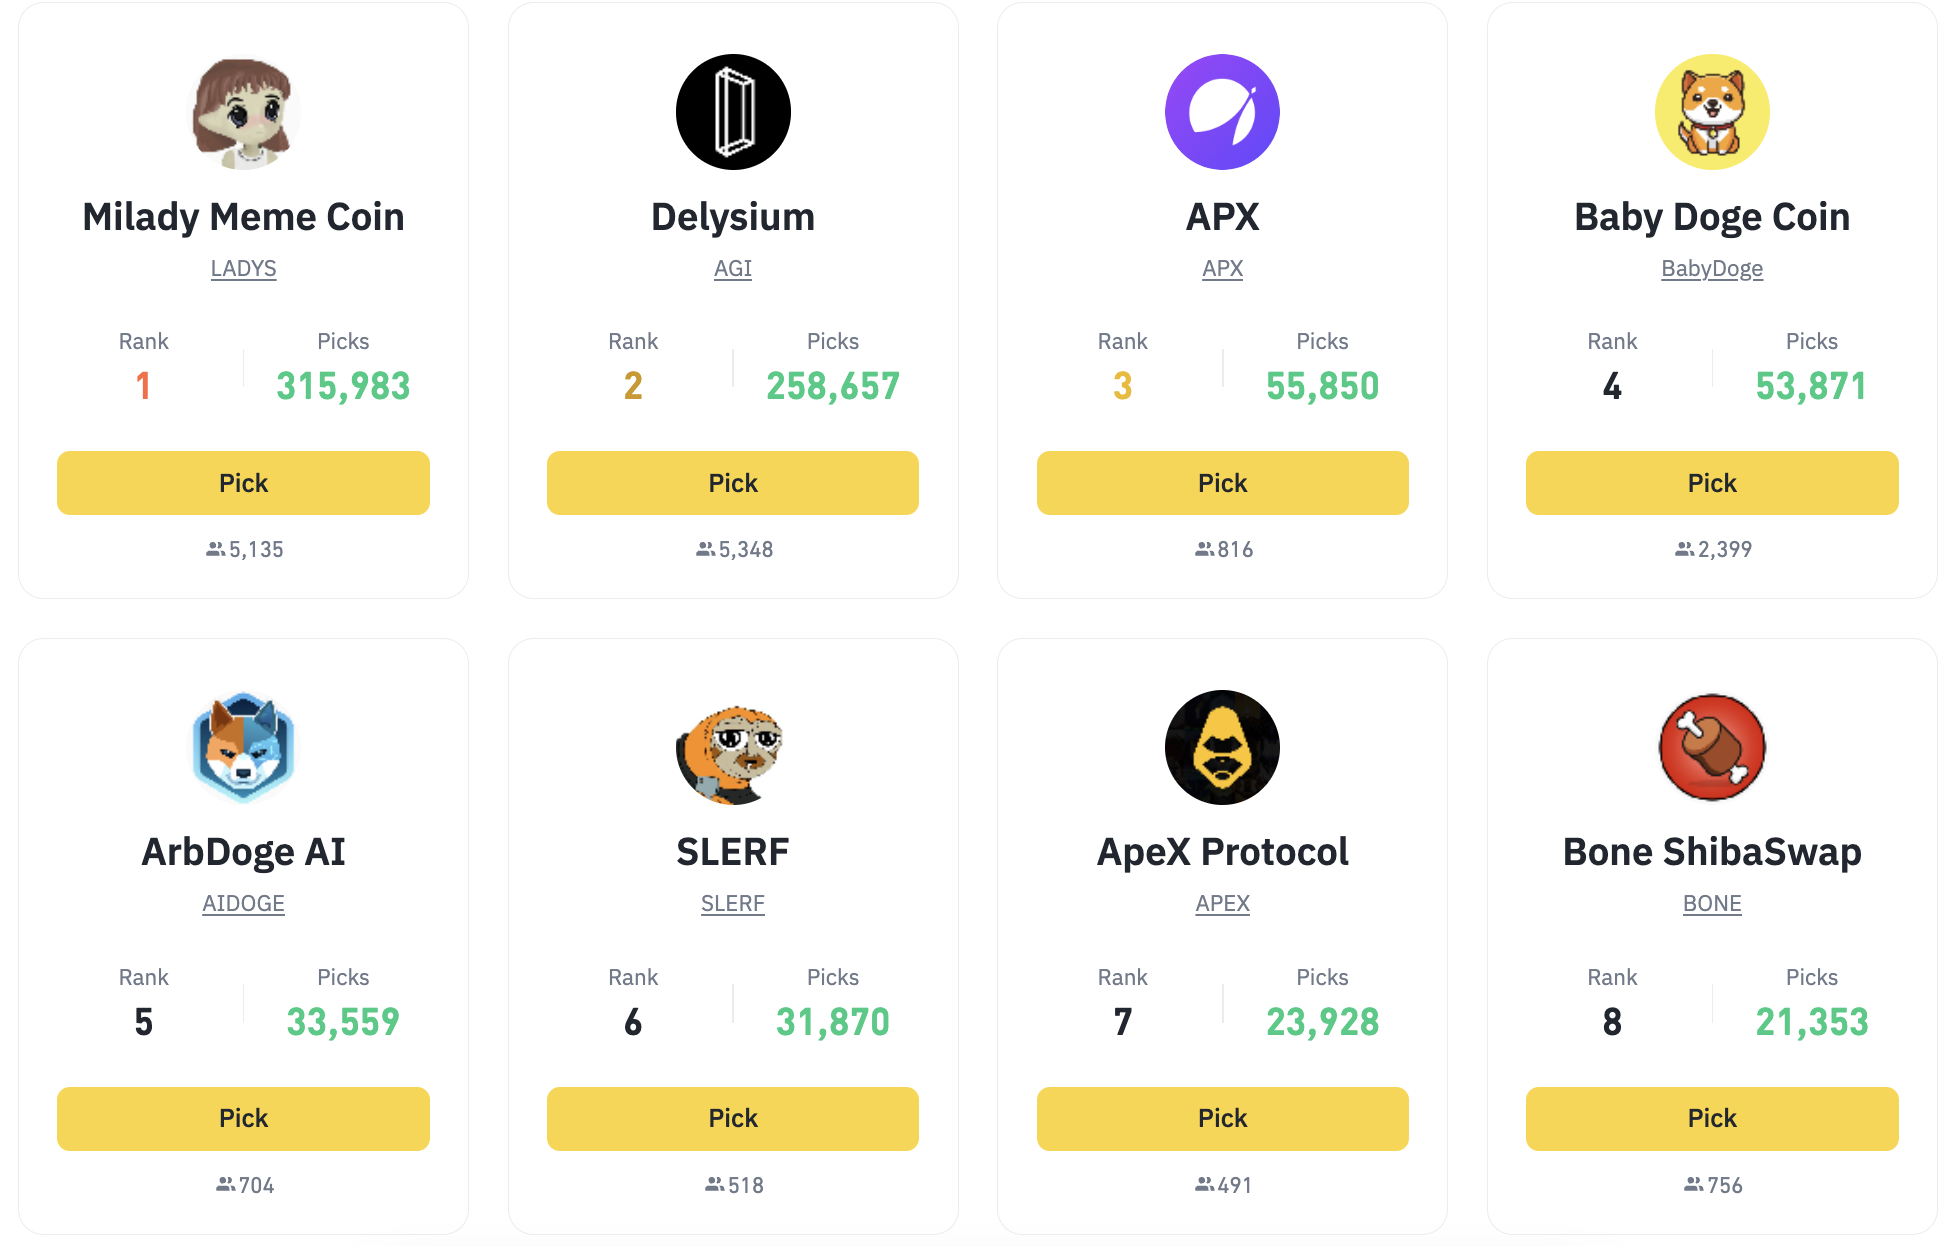Click the Baby Doge Coin icon
The width and height of the screenshot is (1950, 1246).
1712,112
